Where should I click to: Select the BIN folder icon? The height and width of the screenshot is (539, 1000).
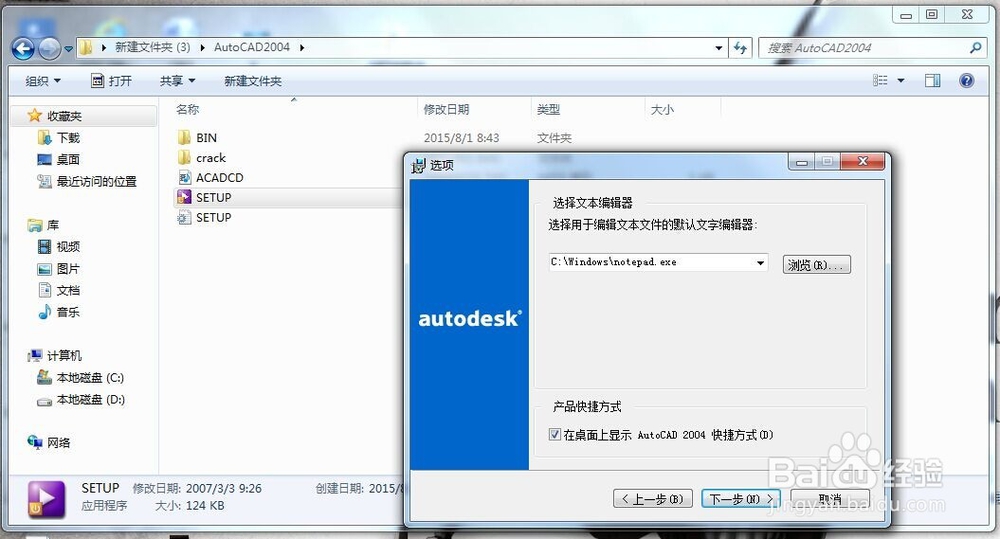coord(184,138)
